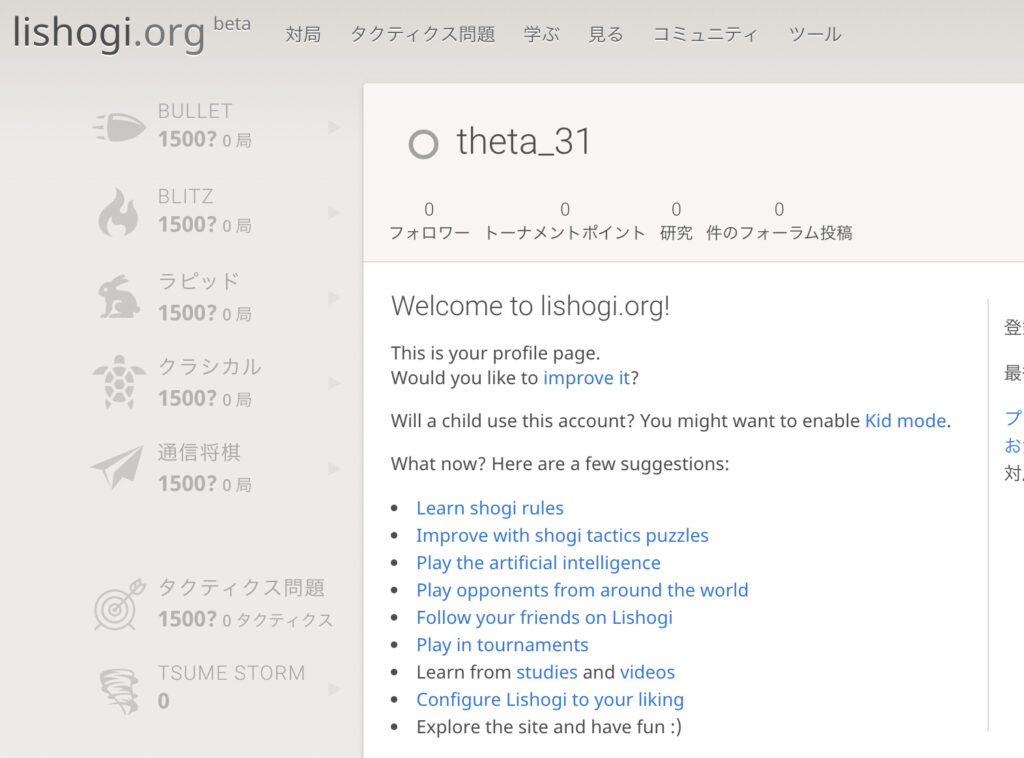Click the tornado Tsume Storm icon
Screen dimensions: 1024x758
(x=119, y=689)
